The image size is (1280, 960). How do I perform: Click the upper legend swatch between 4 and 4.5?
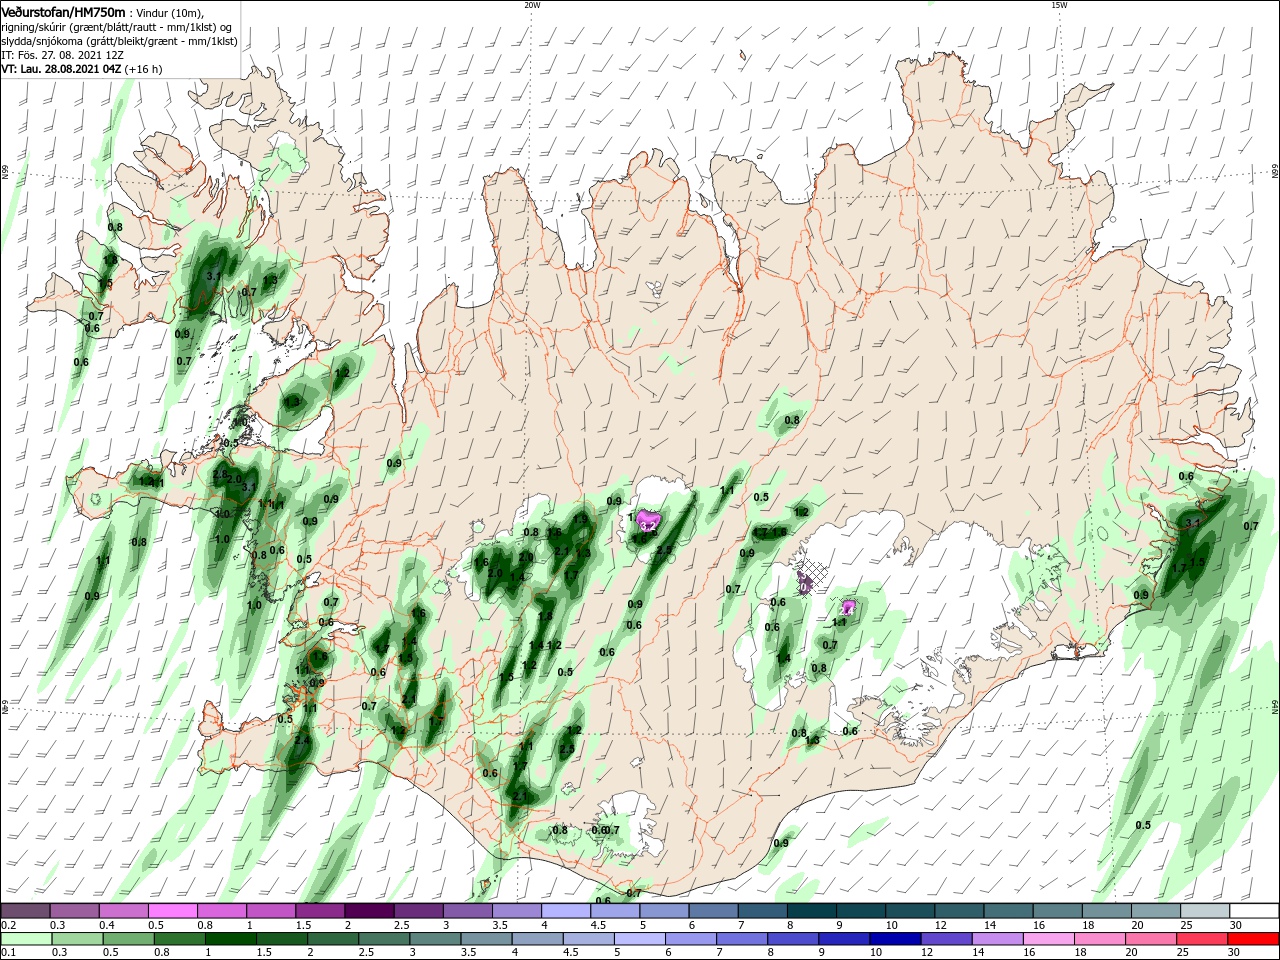click(566, 911)
